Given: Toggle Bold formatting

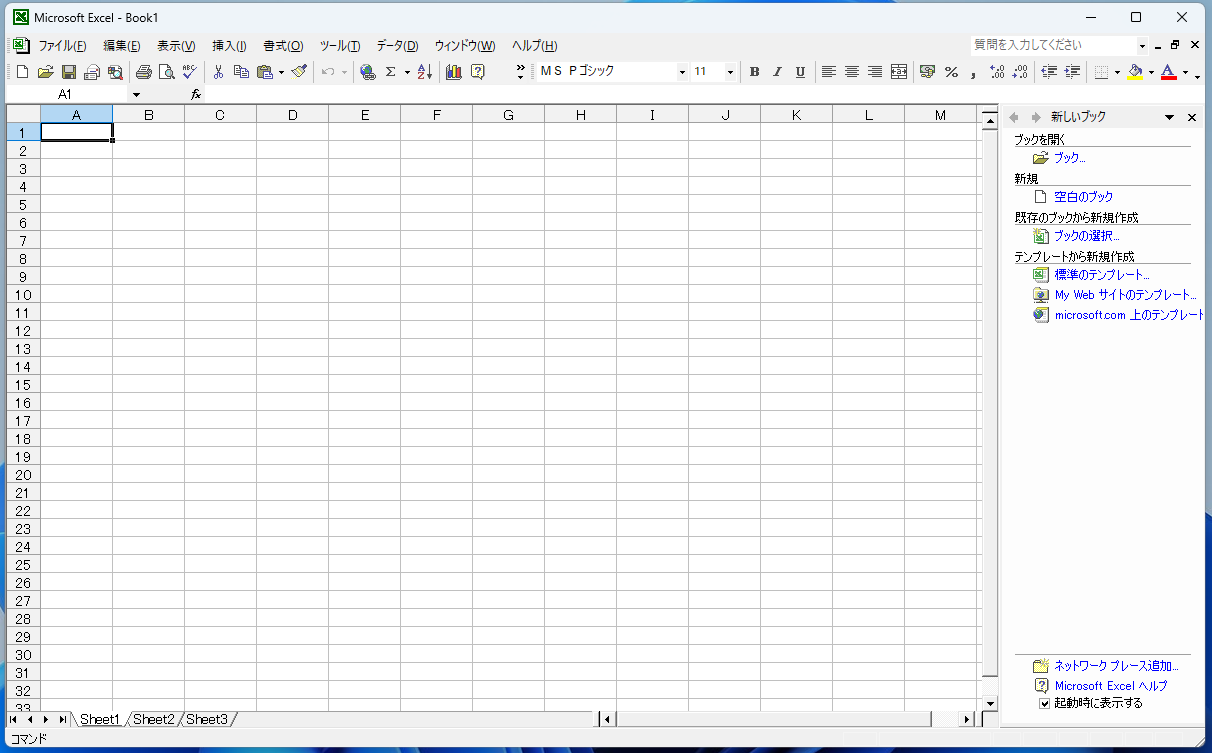Looking at the screenshot, I should (x=755, y=72).
